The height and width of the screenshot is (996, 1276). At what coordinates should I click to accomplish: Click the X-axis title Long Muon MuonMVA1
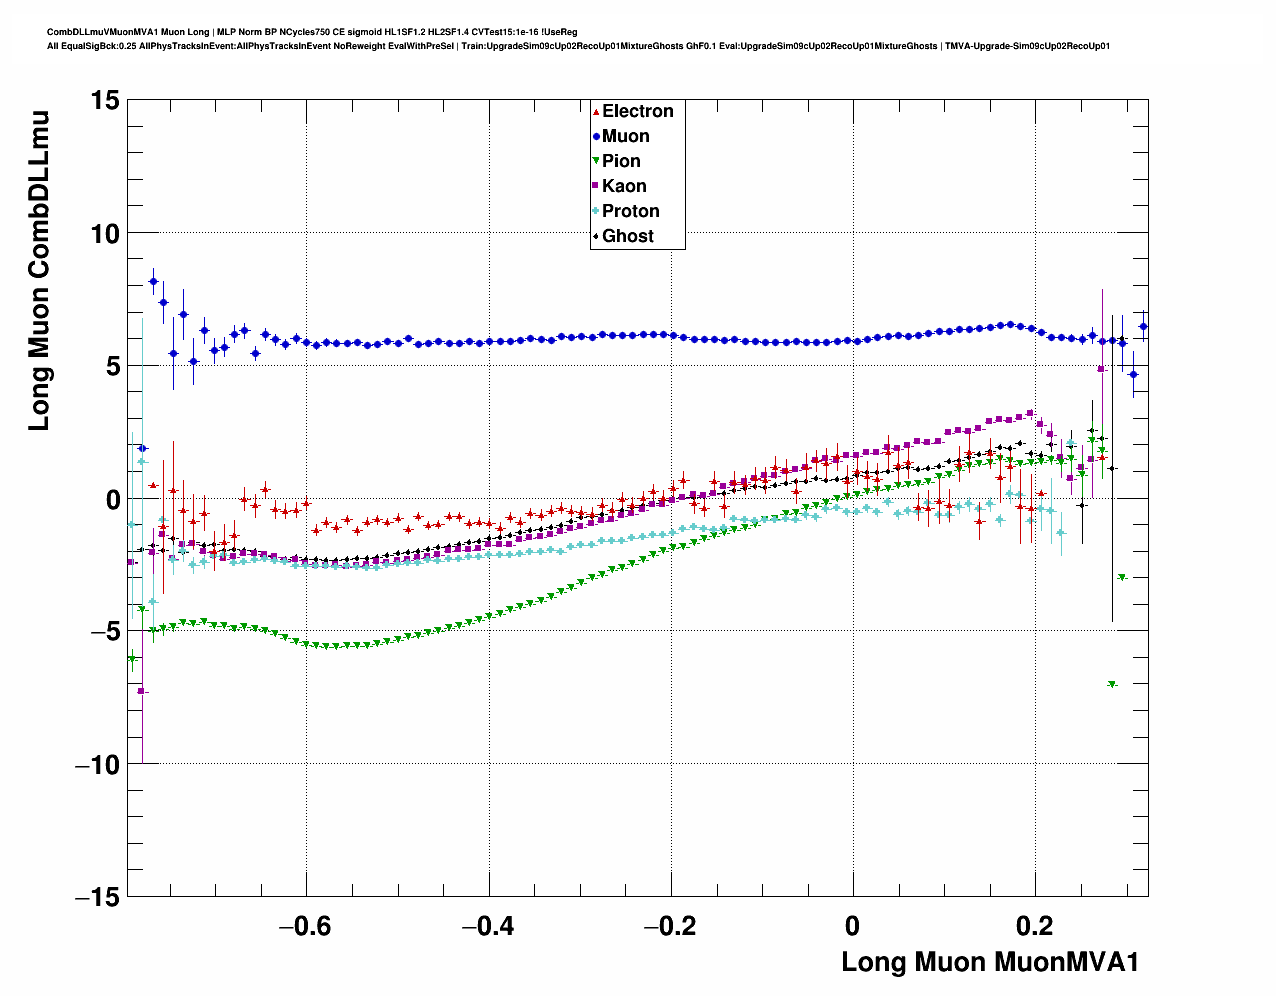click(989, 962)
